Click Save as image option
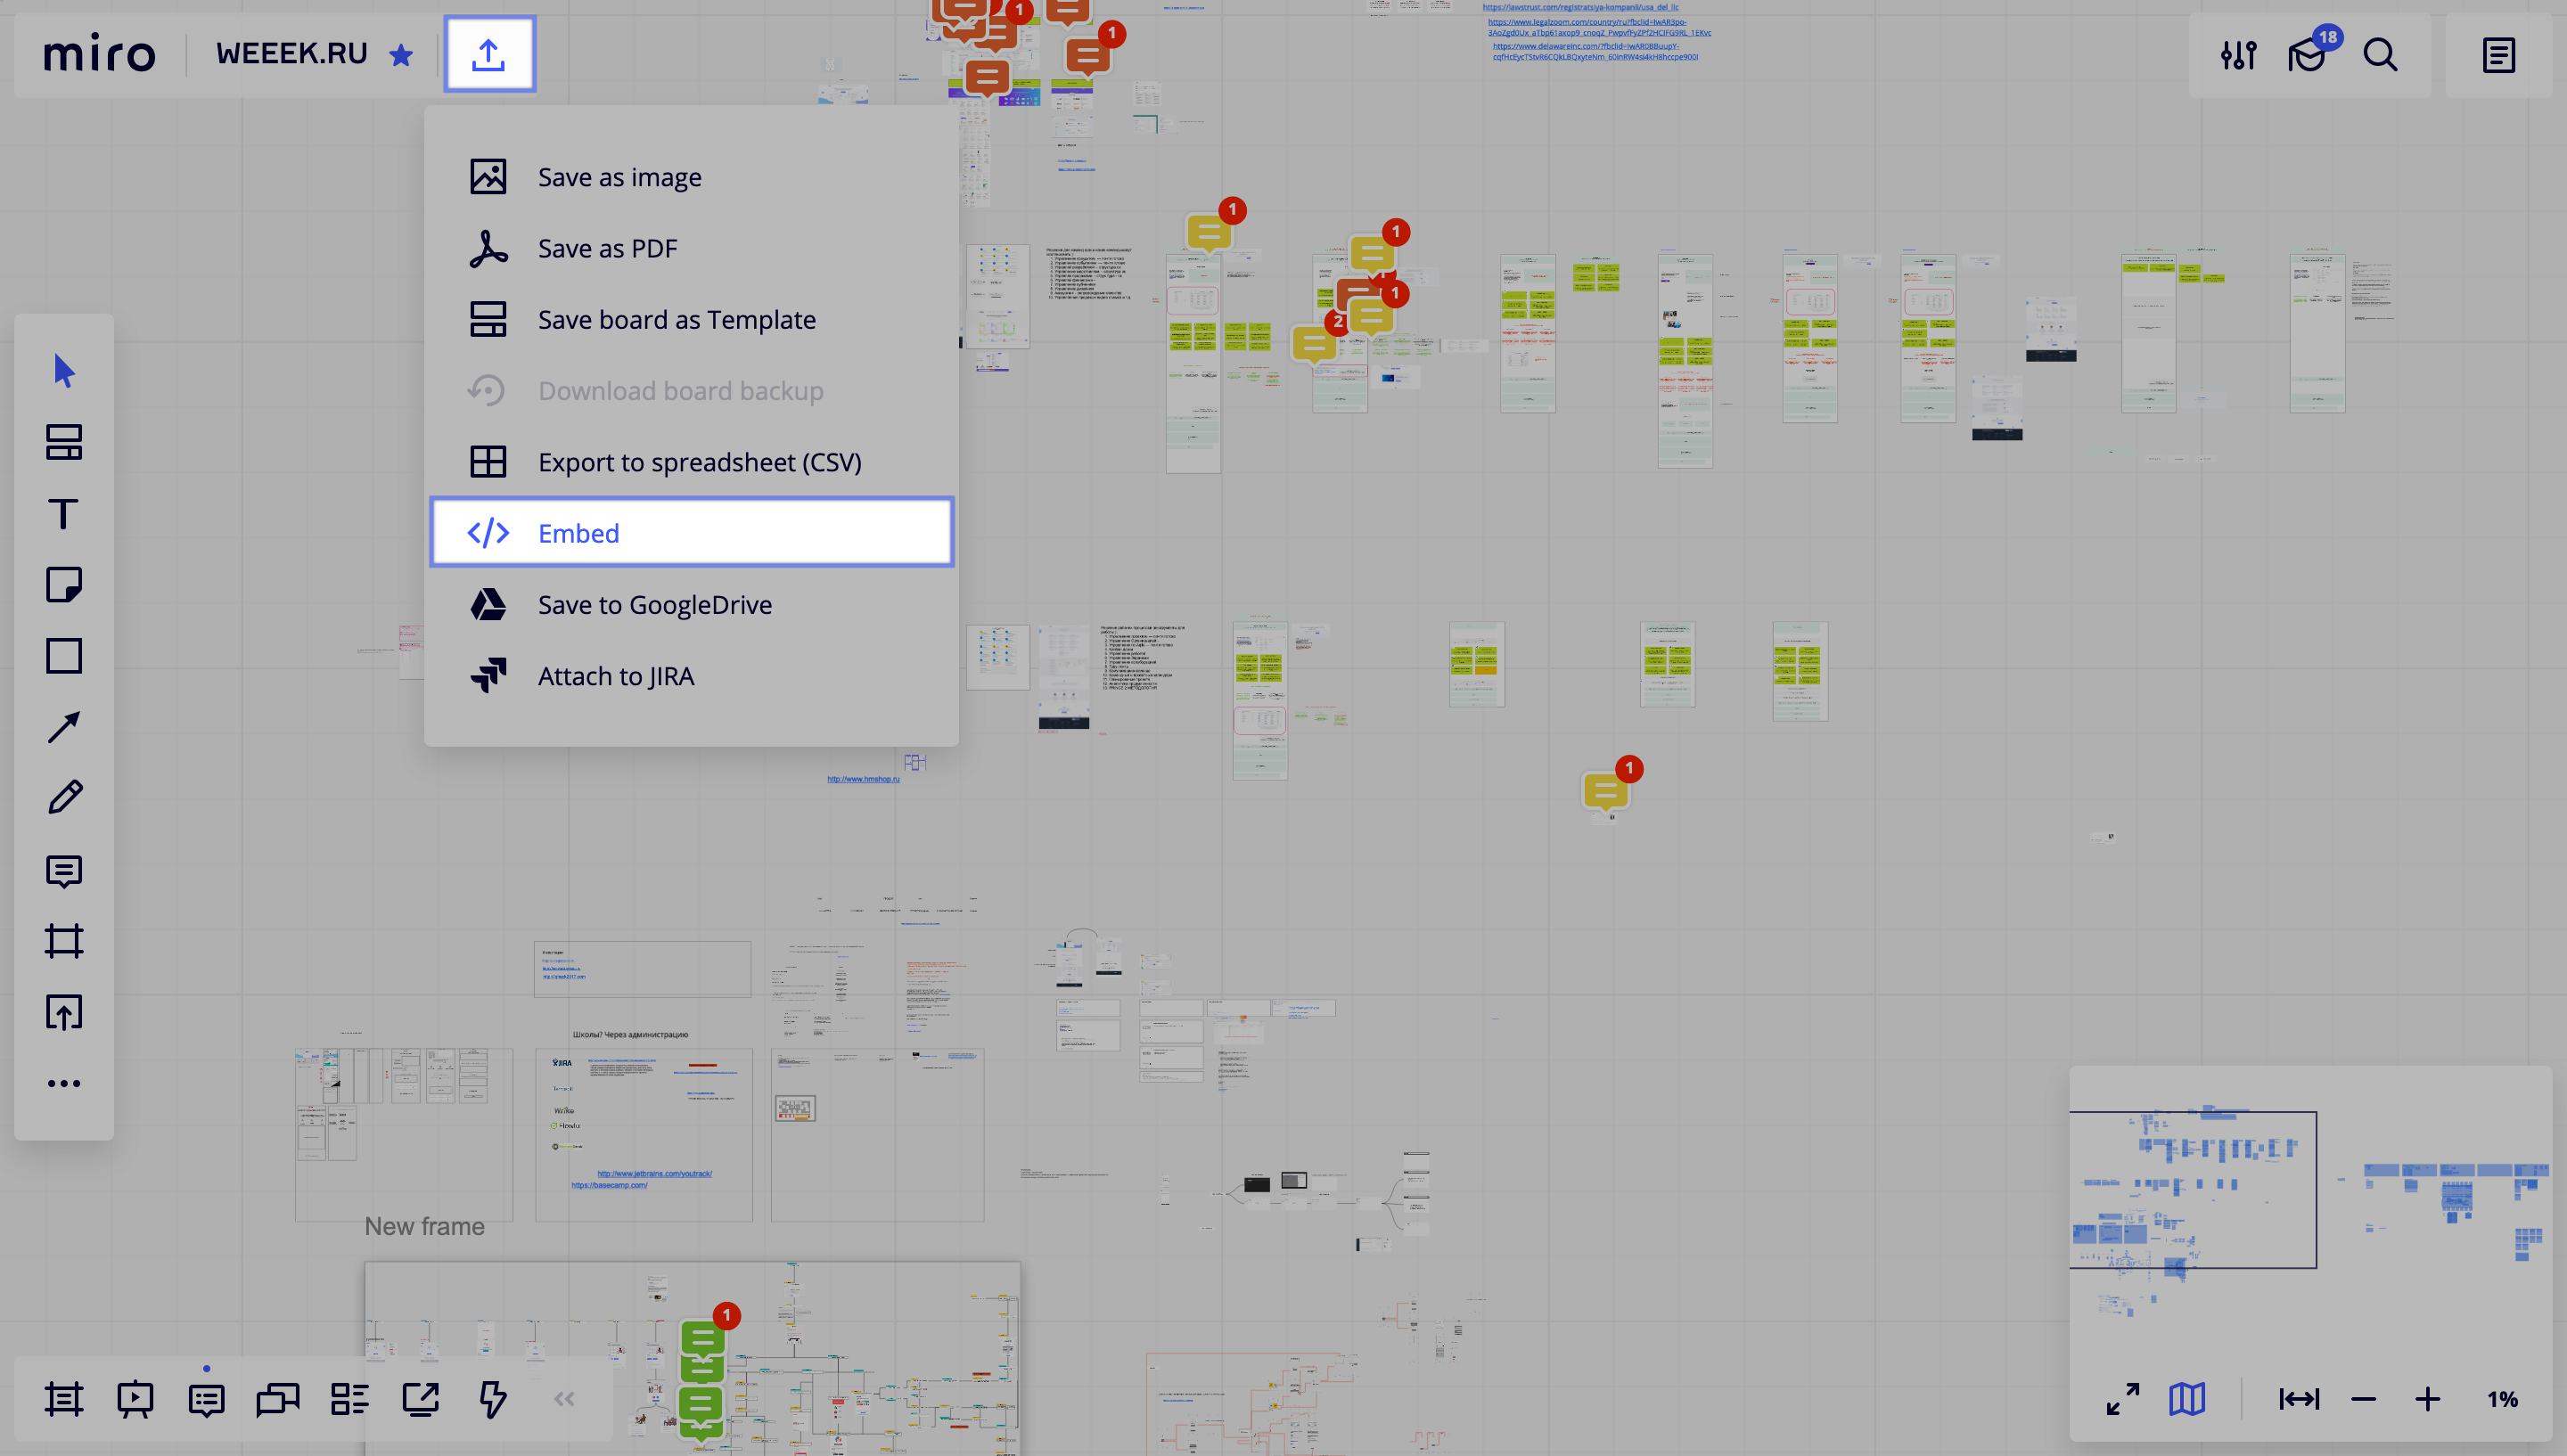2567x1456 pixels. [619, 176]
